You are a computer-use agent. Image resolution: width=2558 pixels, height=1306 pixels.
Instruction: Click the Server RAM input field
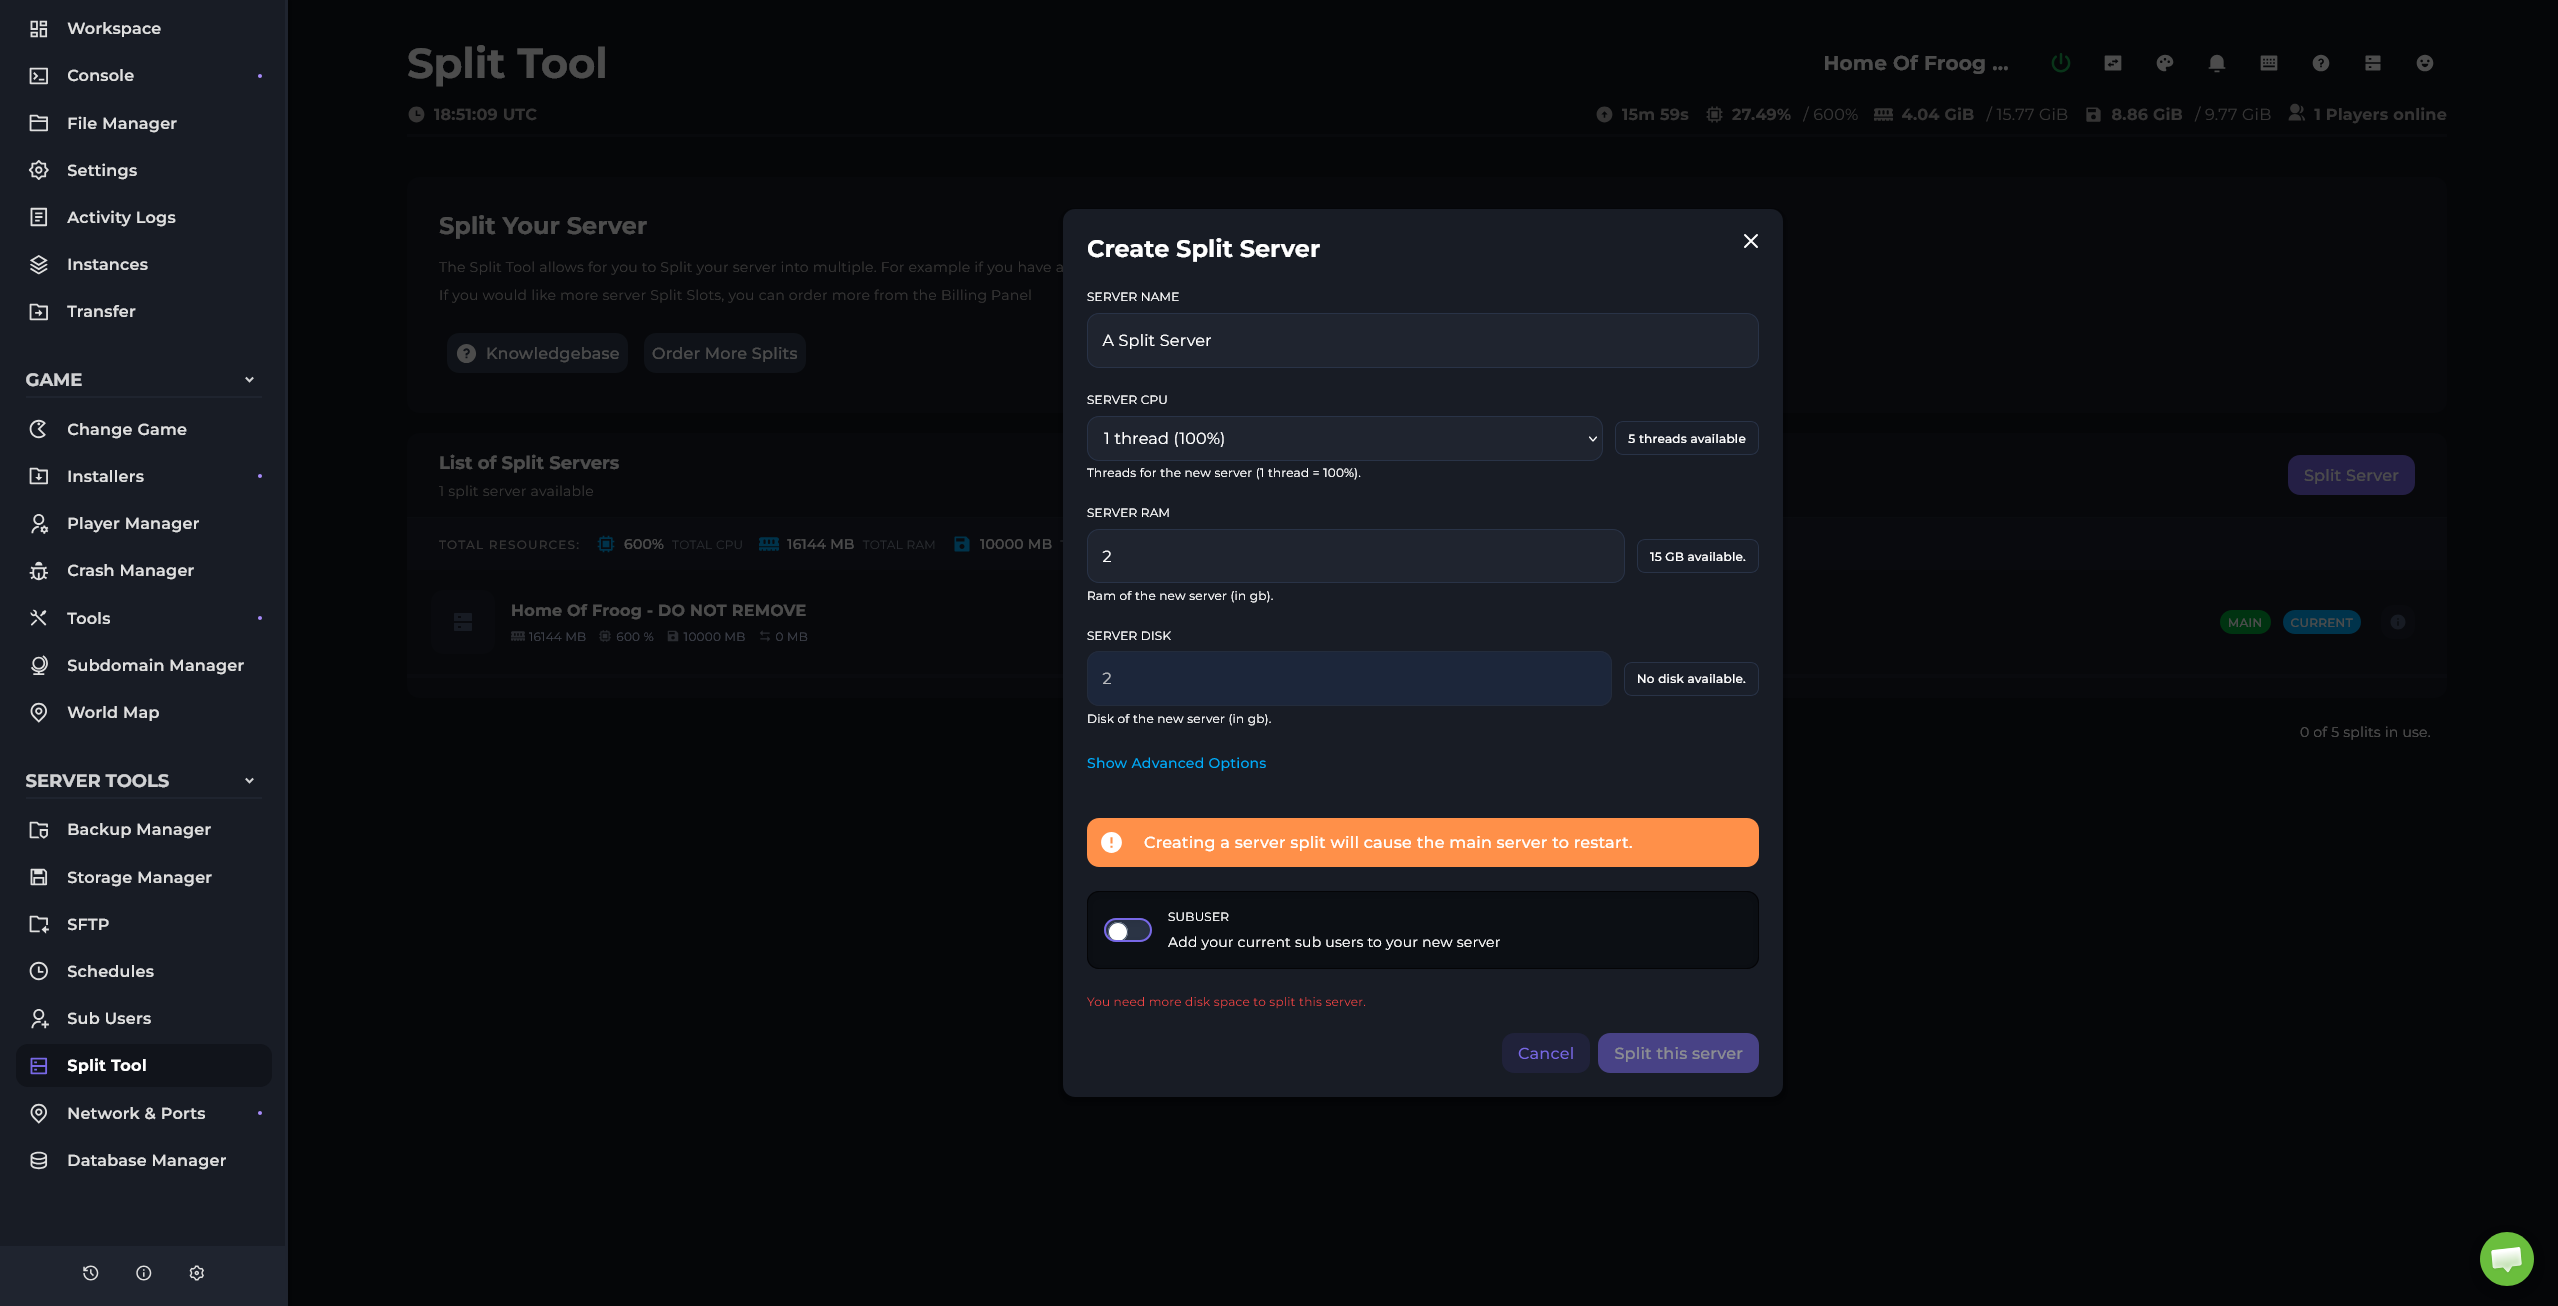tap(1355, 556)
